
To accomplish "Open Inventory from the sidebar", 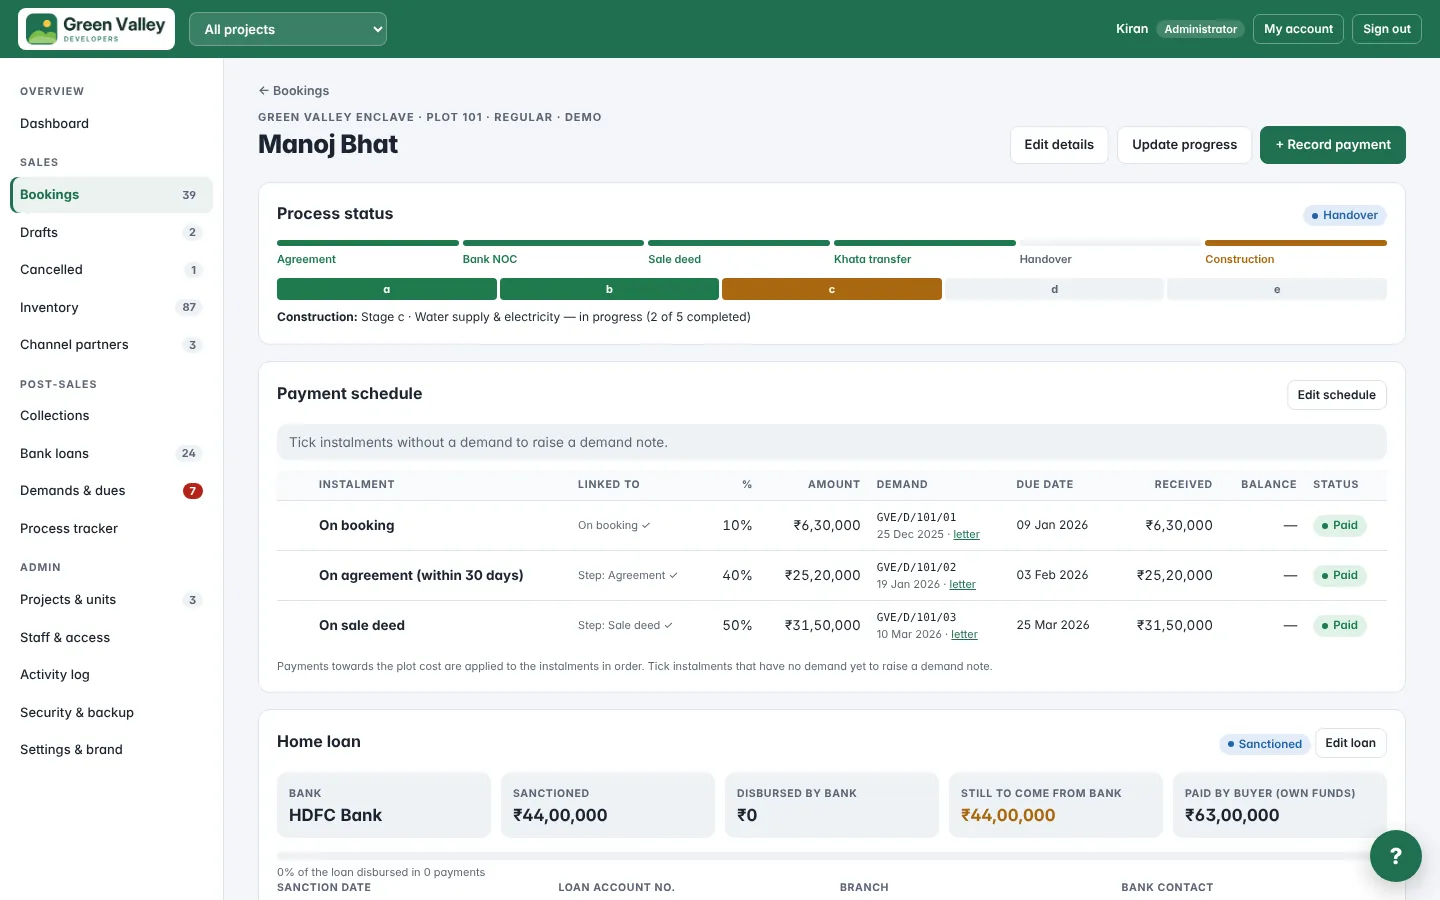I will click(x=111, y=308).
